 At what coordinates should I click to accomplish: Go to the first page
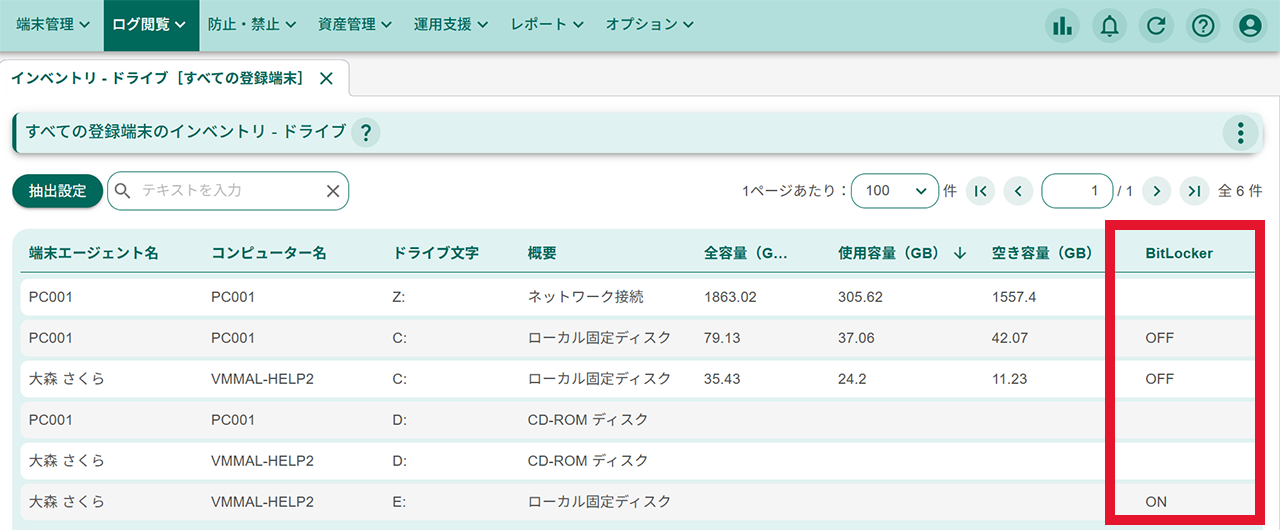point(980,191)
